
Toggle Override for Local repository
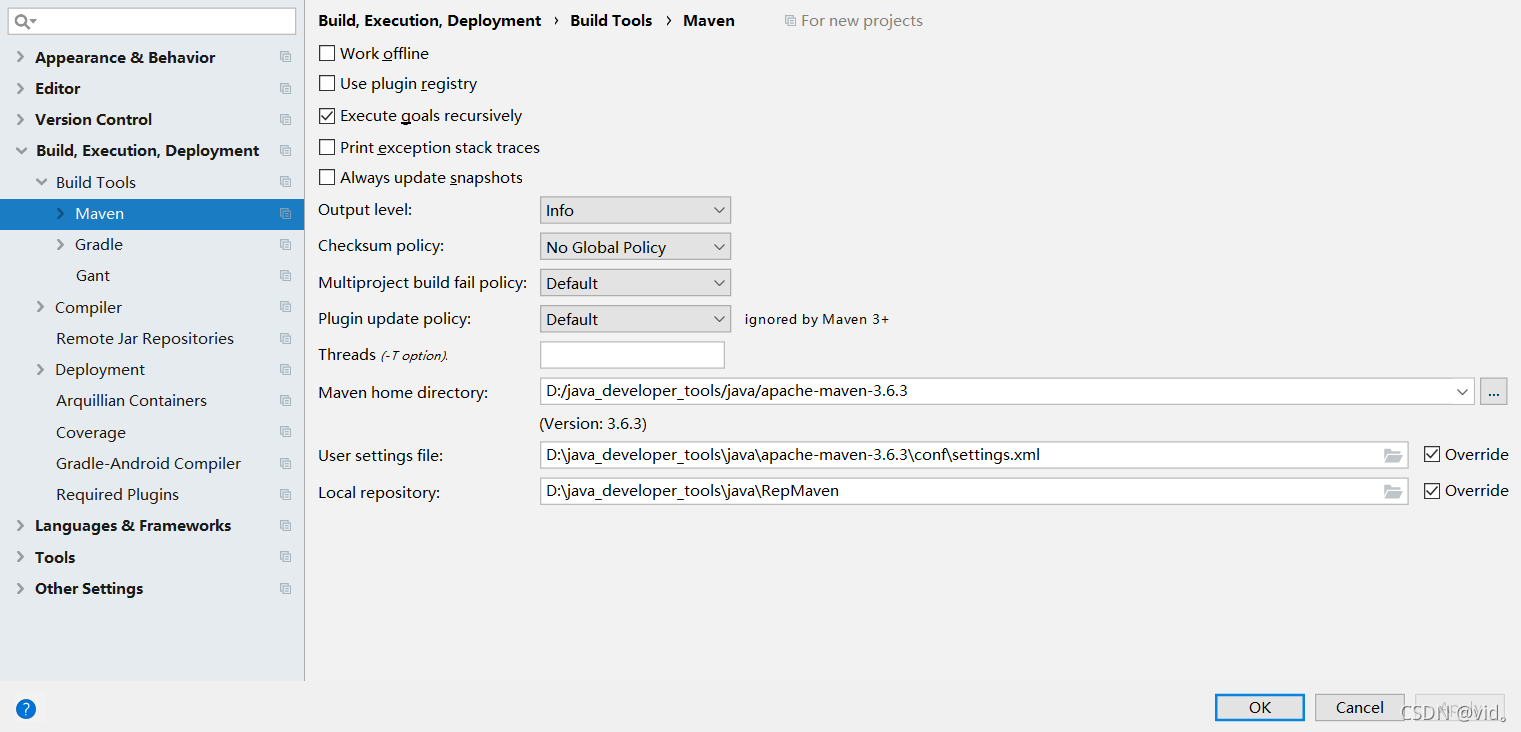1432,490
